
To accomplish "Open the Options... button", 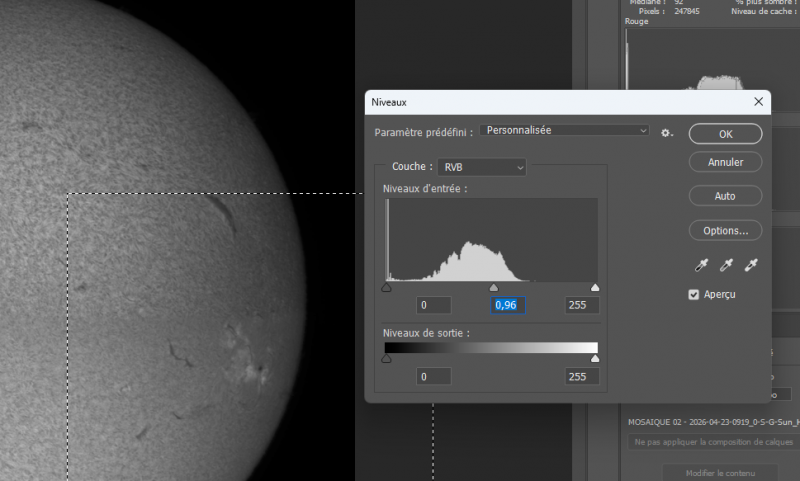I will tap(726, 231).
